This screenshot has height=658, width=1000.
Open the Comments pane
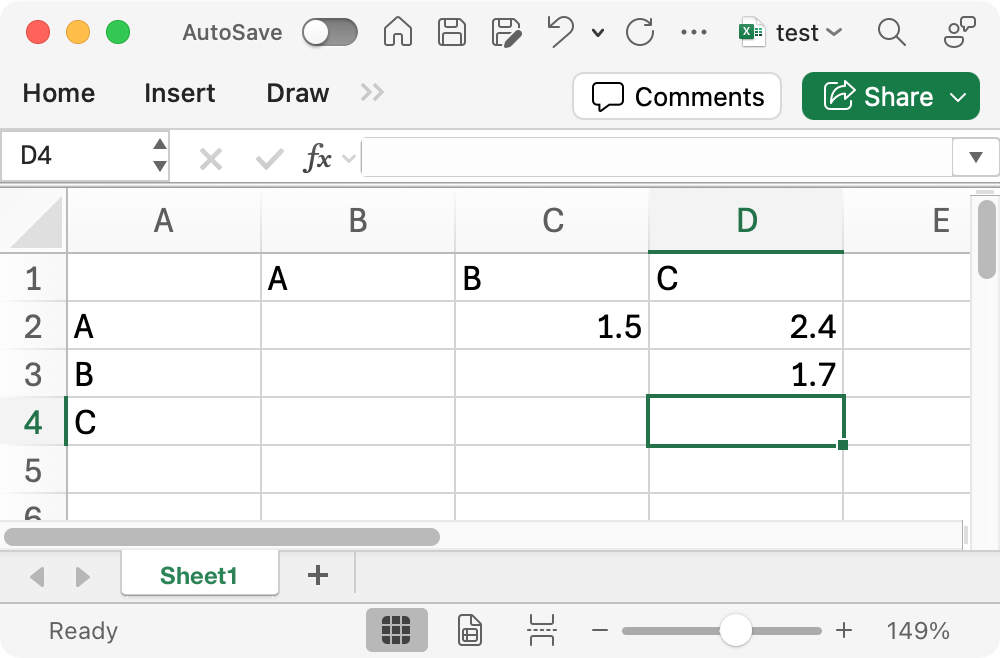pyautogui.click(x=677, y=97)
